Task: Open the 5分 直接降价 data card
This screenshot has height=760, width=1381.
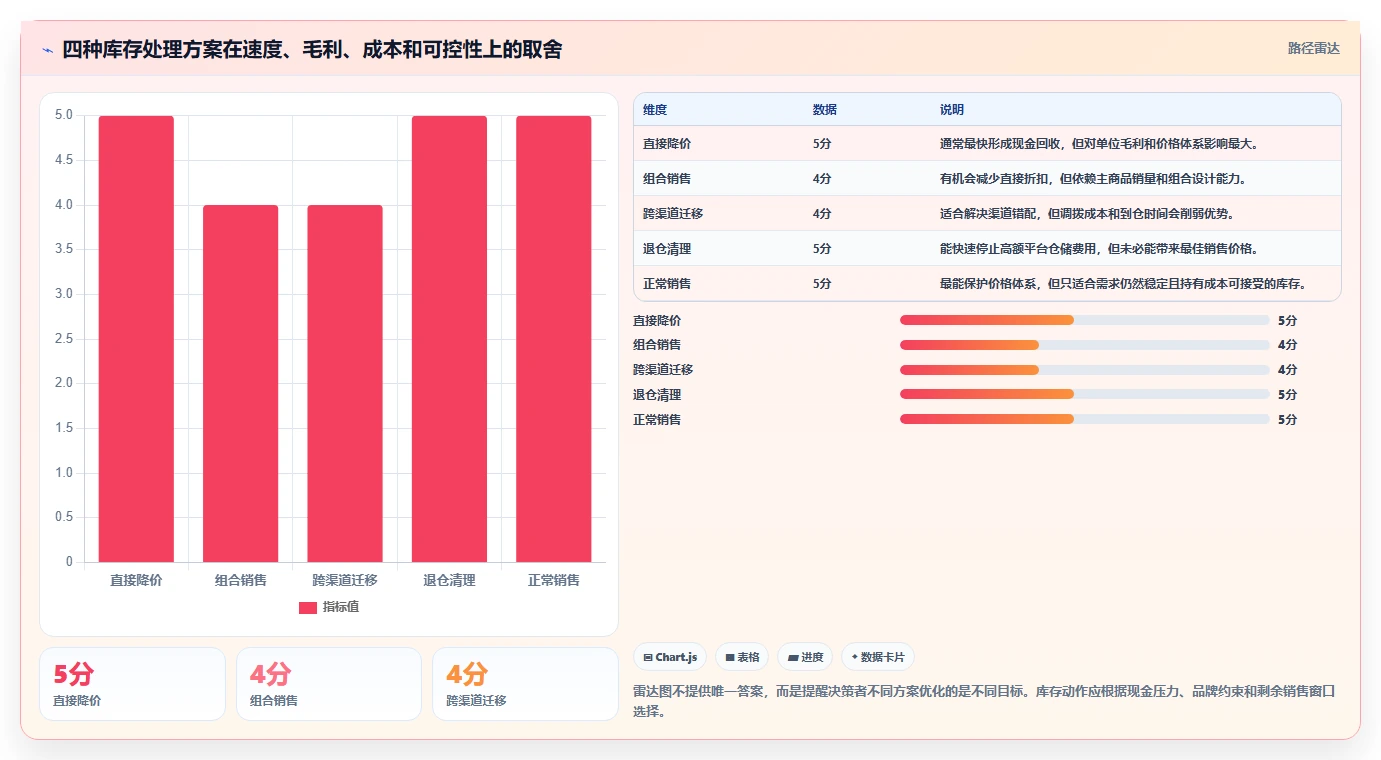Action: pyautogui.click(x=132, y=684)
